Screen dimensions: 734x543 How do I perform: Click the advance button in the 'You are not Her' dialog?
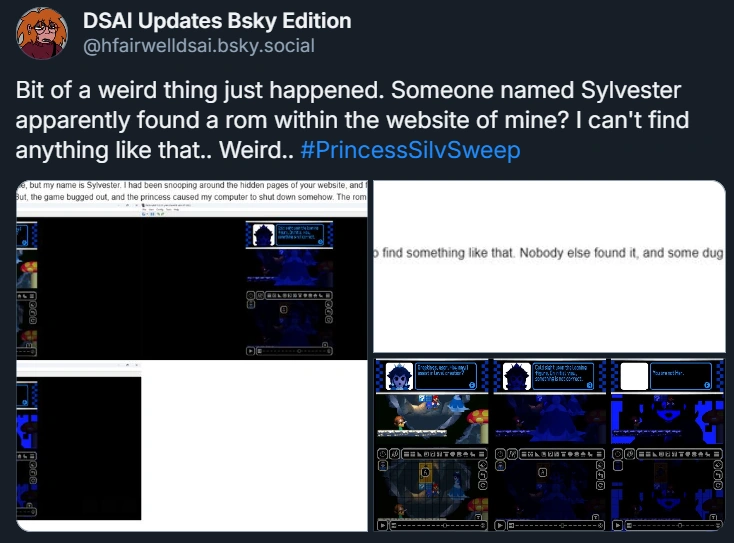[x=707, y=385]
